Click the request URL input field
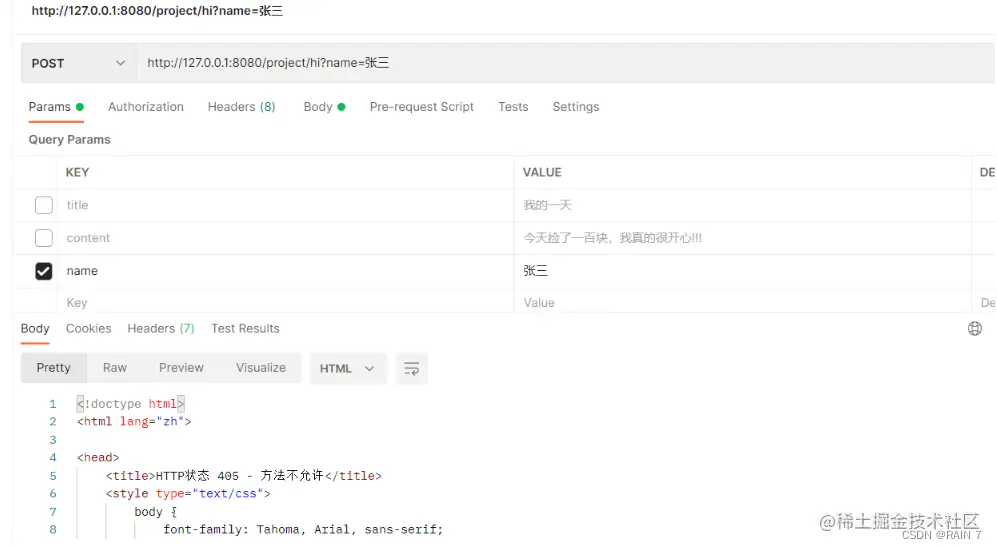997x549 pixels. coord(566,63)
